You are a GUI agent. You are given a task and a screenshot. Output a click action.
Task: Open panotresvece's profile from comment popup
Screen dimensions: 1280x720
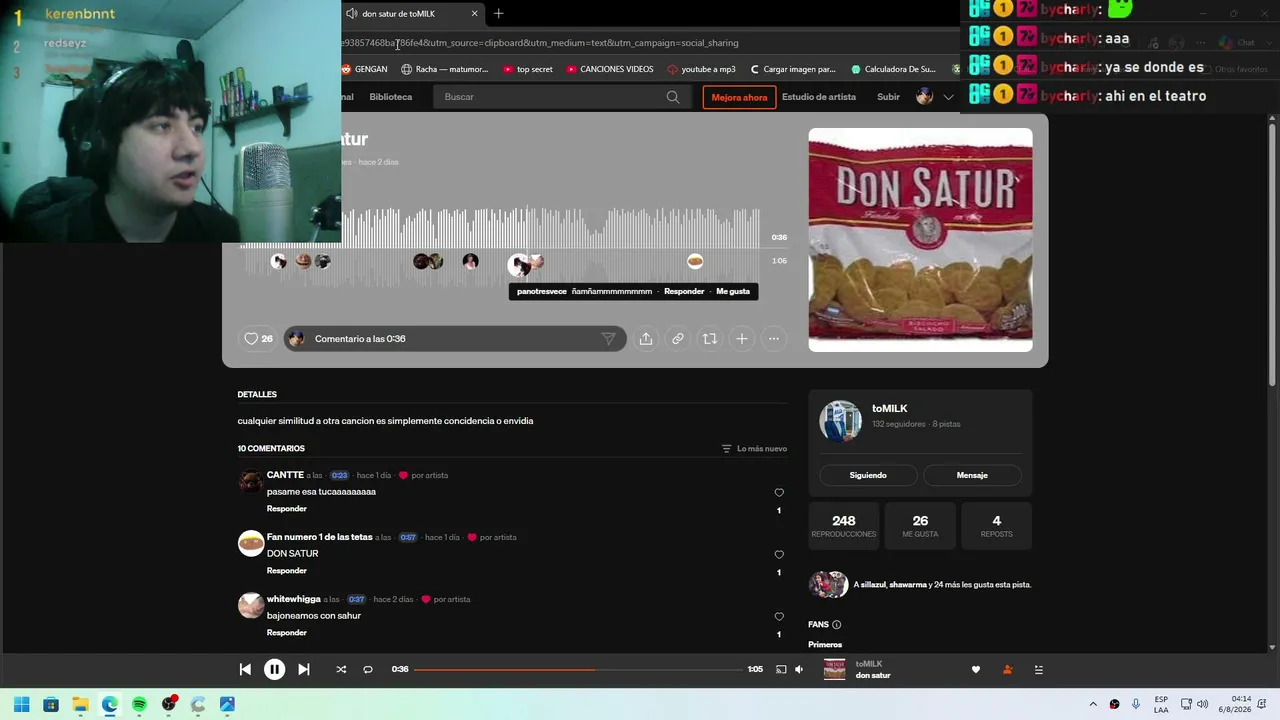click(x=542, y=292)
